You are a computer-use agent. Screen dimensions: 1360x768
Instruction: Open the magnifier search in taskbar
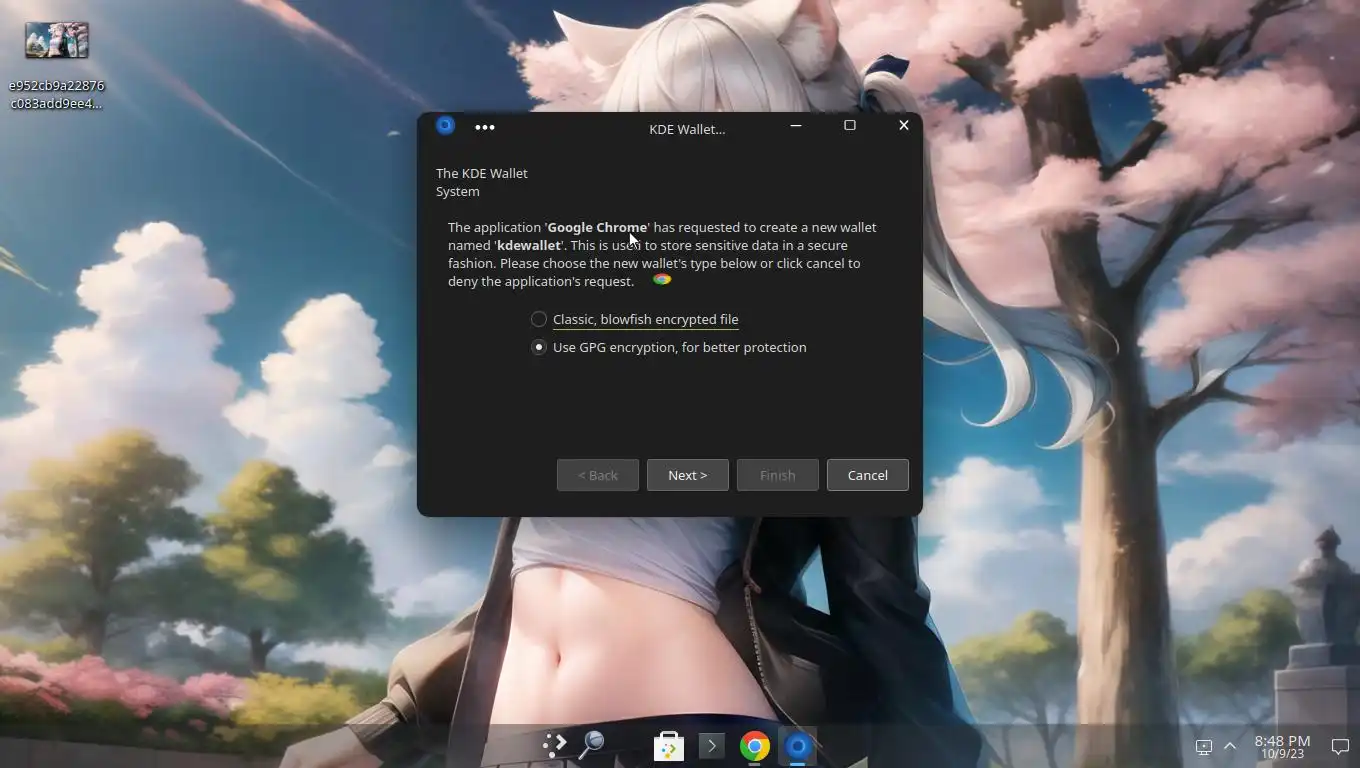(x=592, y=744)
